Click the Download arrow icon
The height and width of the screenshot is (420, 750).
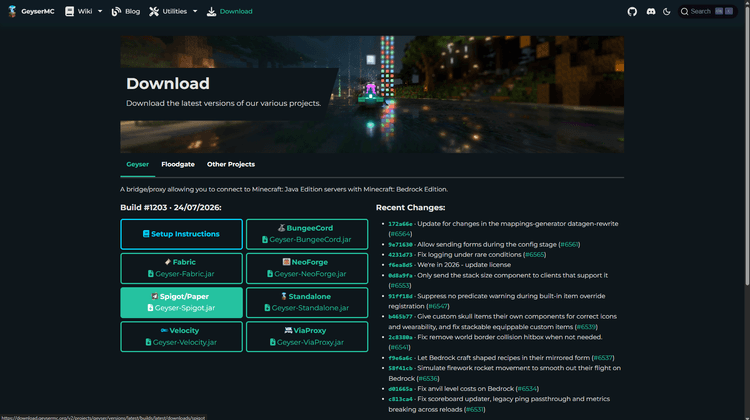point(211,11)
